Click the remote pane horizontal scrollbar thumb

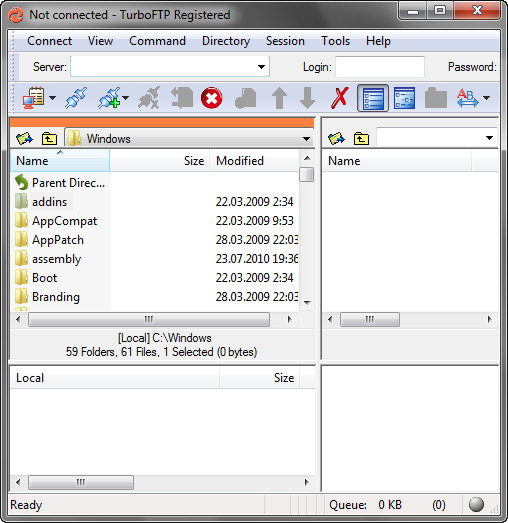pos(370,320)
